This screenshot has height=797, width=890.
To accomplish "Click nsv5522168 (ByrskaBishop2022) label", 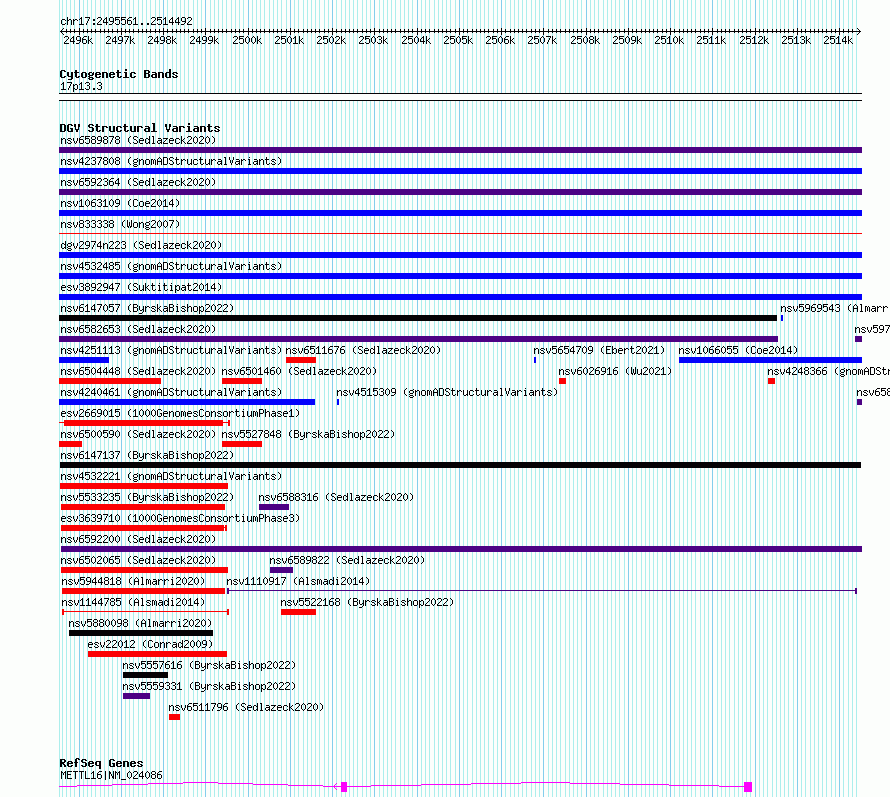I will [367, 602].
